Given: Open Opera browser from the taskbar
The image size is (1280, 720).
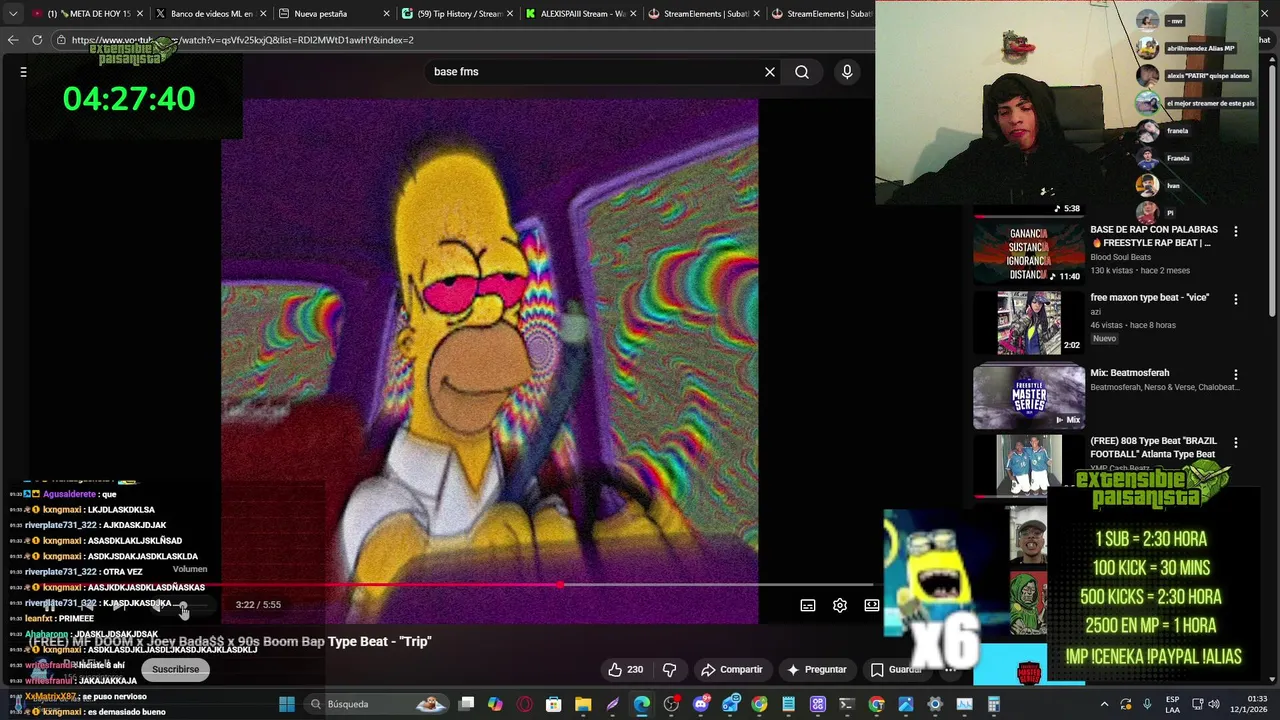Looking at the screenshot, I should pyautogui.click(x=525, y=704).
